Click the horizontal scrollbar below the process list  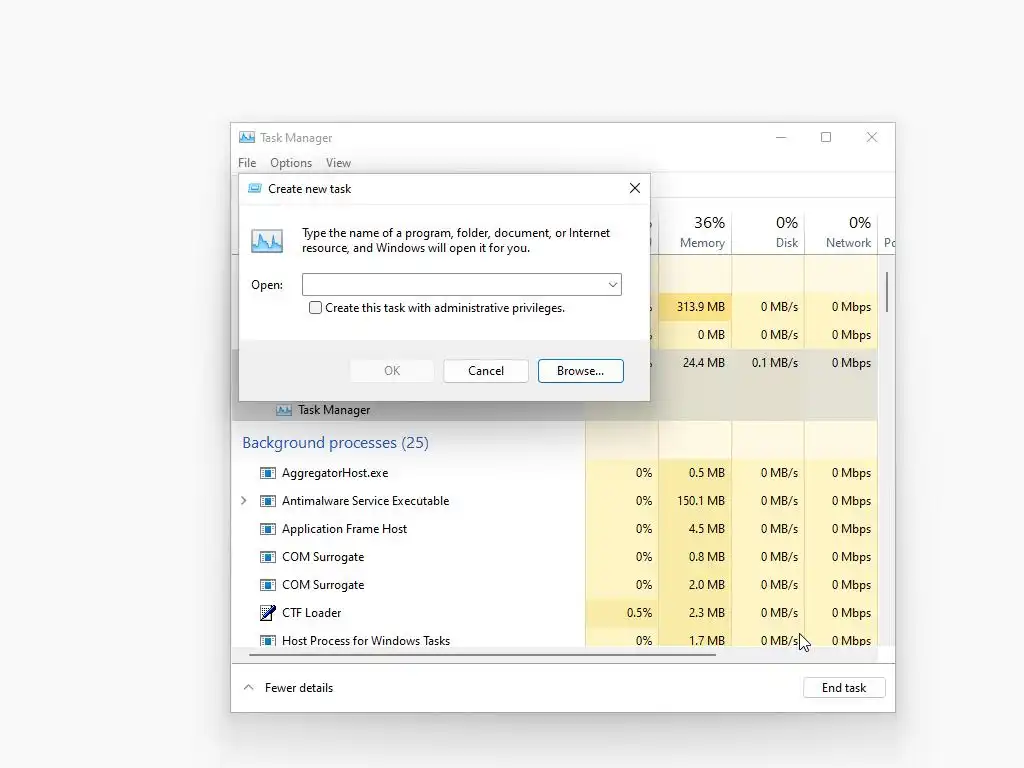point(482,654)
